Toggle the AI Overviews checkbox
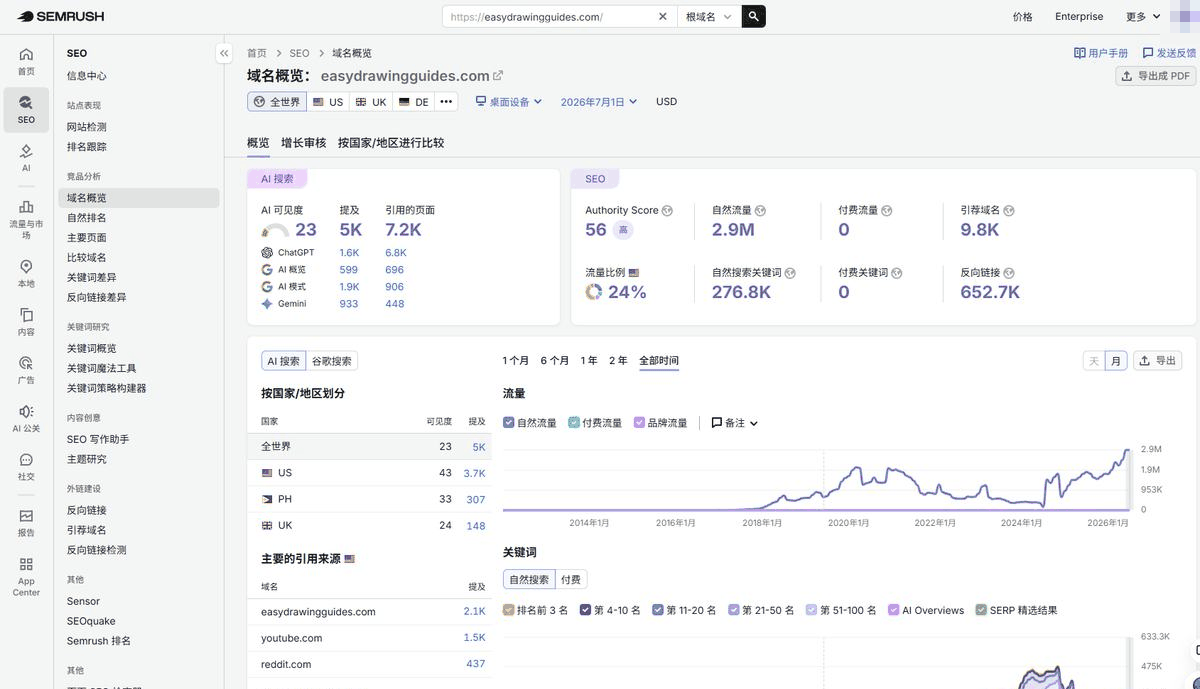The height and width of the screenshot is (689, 1200). click(894, 610)
